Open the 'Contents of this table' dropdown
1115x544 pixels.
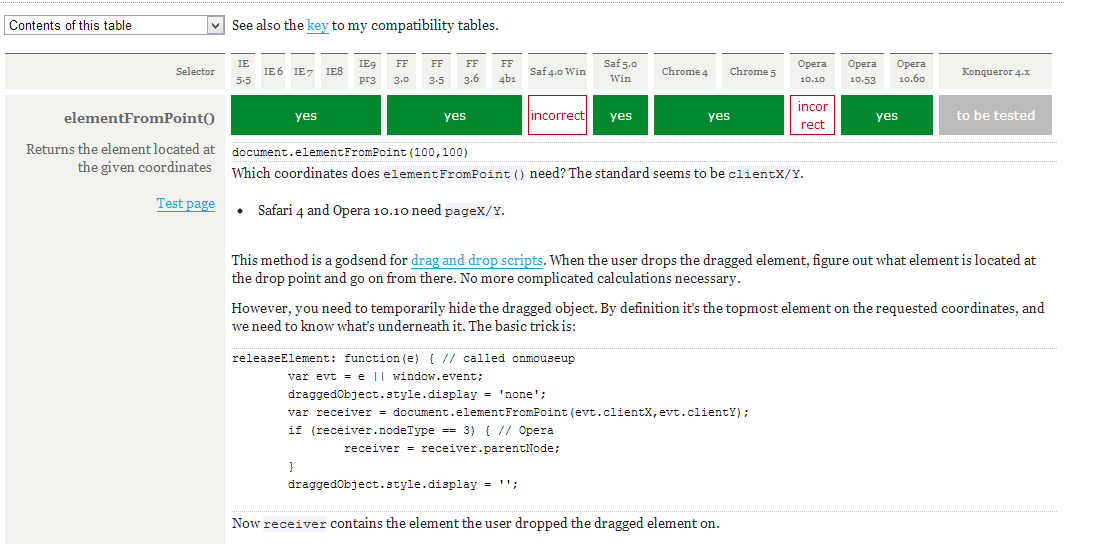click(x=114, y=26)
